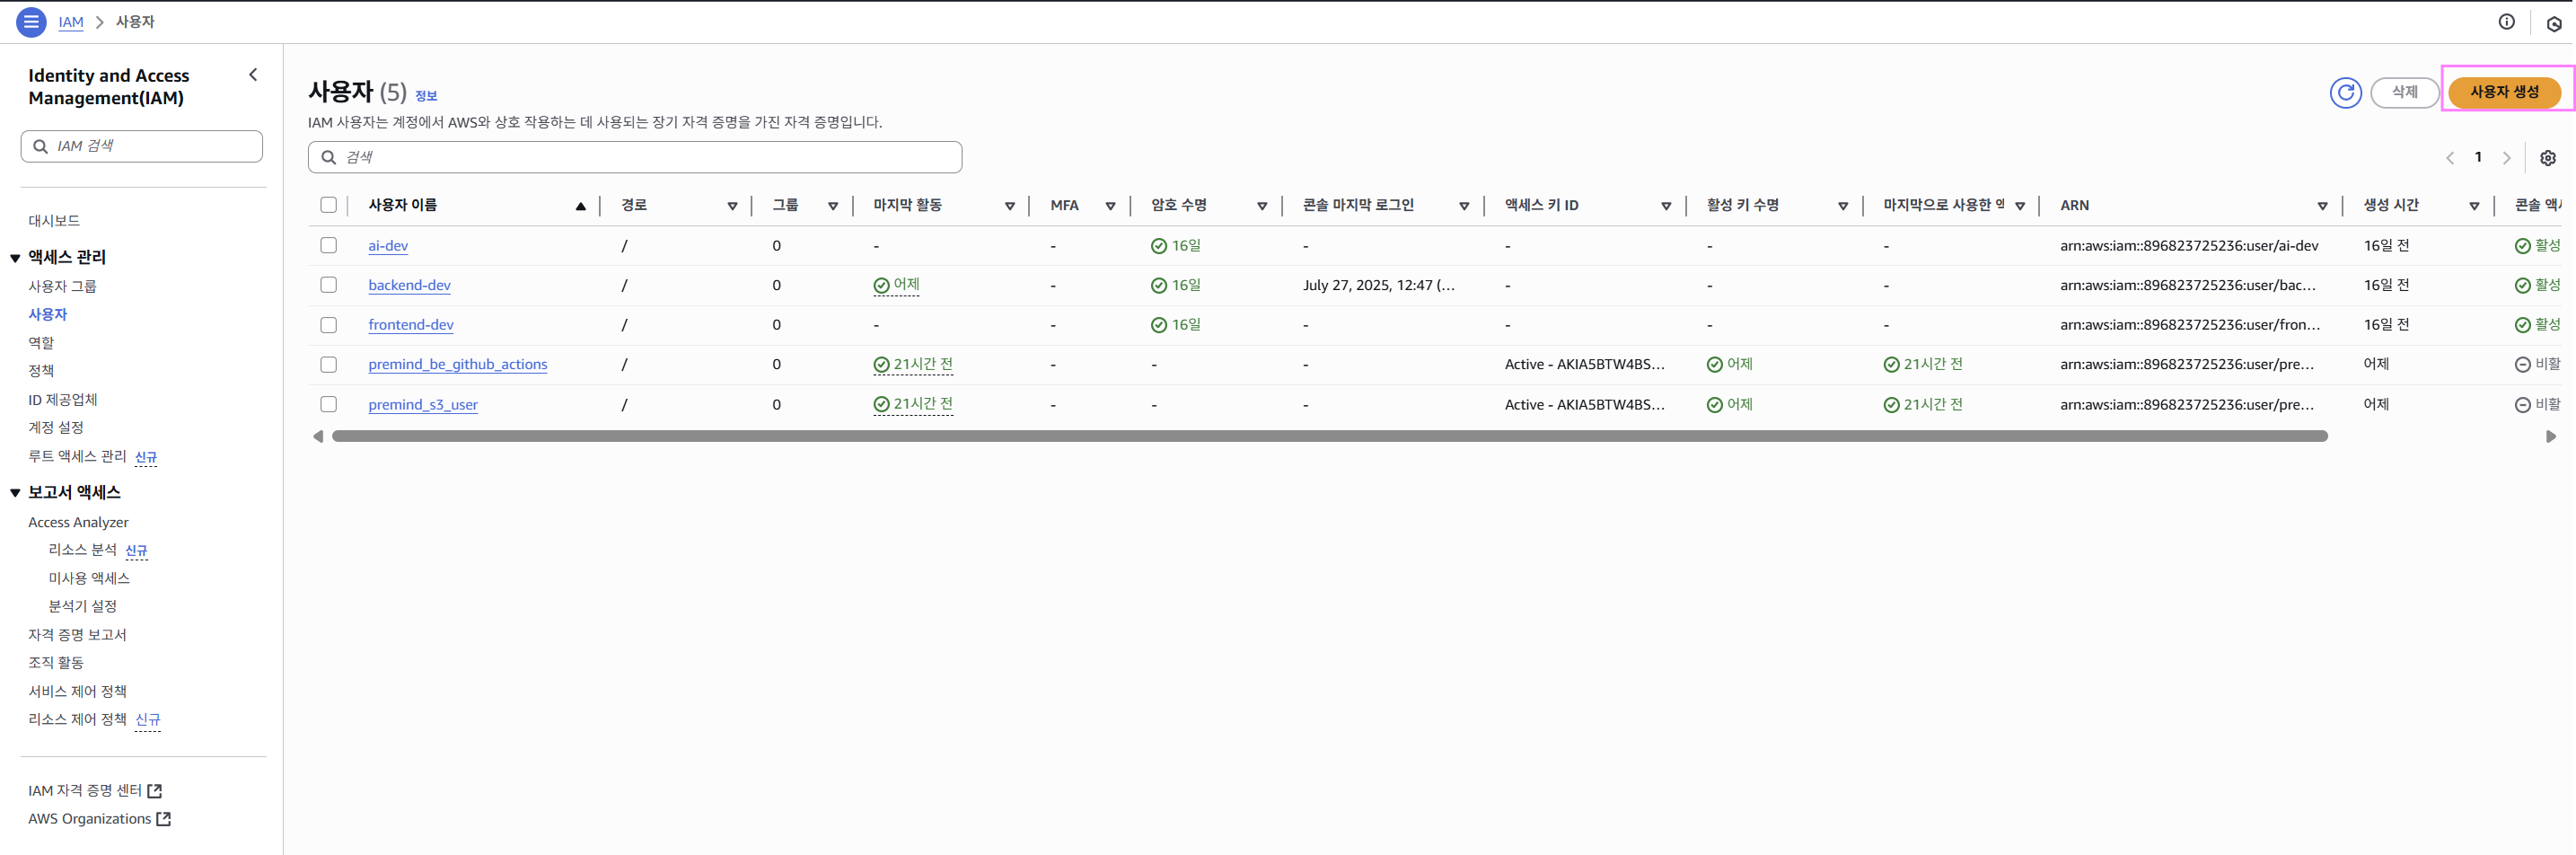This screenshot has height=855, width=2576.
Task: Sort by 콘솔 마지막 로그인 column arrow
Action: pyautogui.click(x=1464, y=206)
